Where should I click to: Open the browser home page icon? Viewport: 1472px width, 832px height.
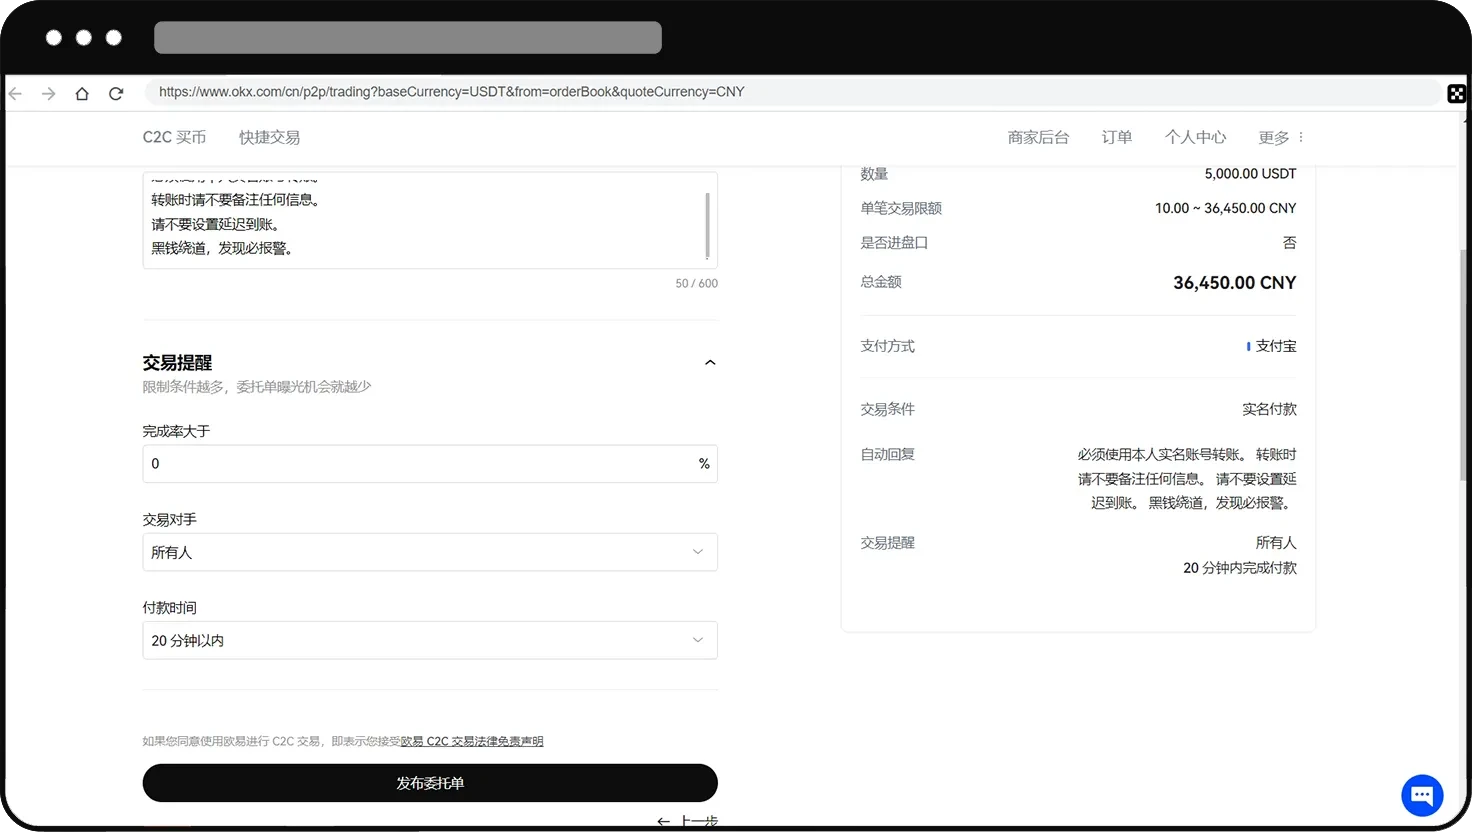click(82, 93)
